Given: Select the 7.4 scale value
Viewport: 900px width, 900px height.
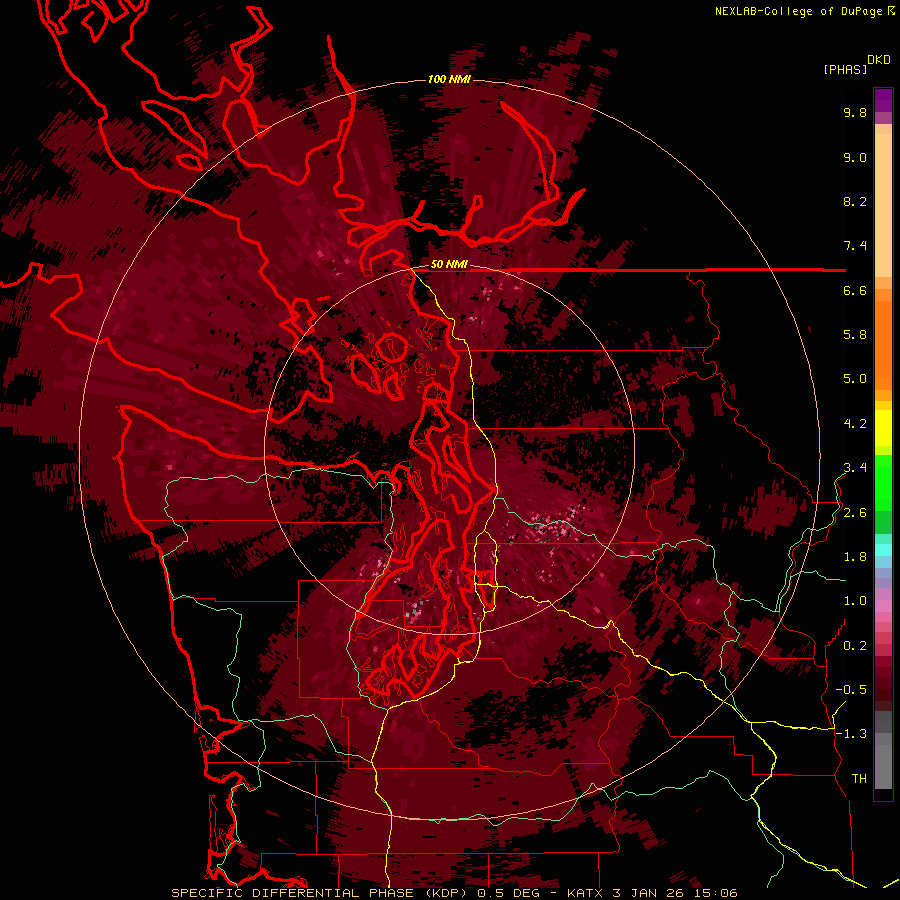Looking at the screenshot, I should 855,246.
